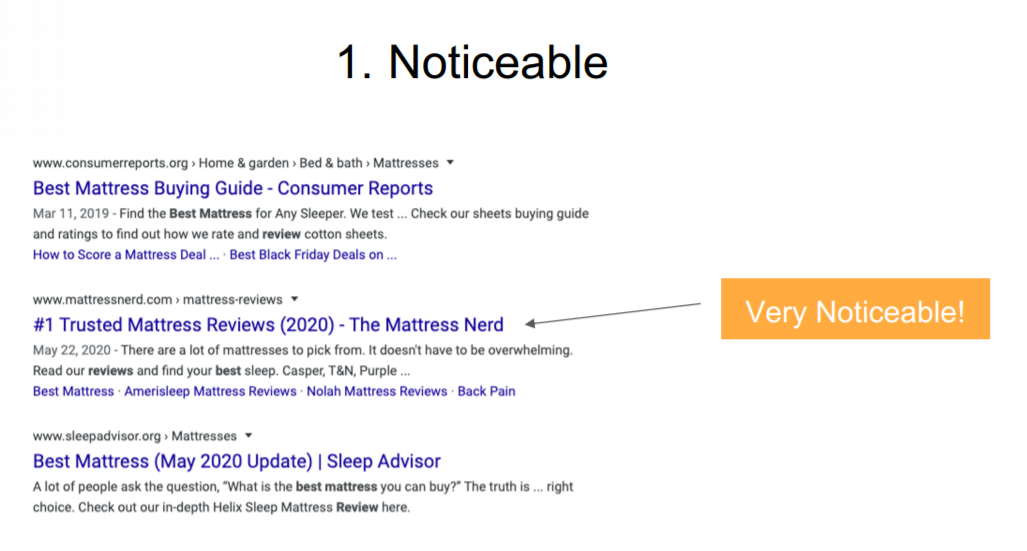Open the How to Score a Mattress Deal sitelink
The image size is (1027, 551).
tap(126, 255)
